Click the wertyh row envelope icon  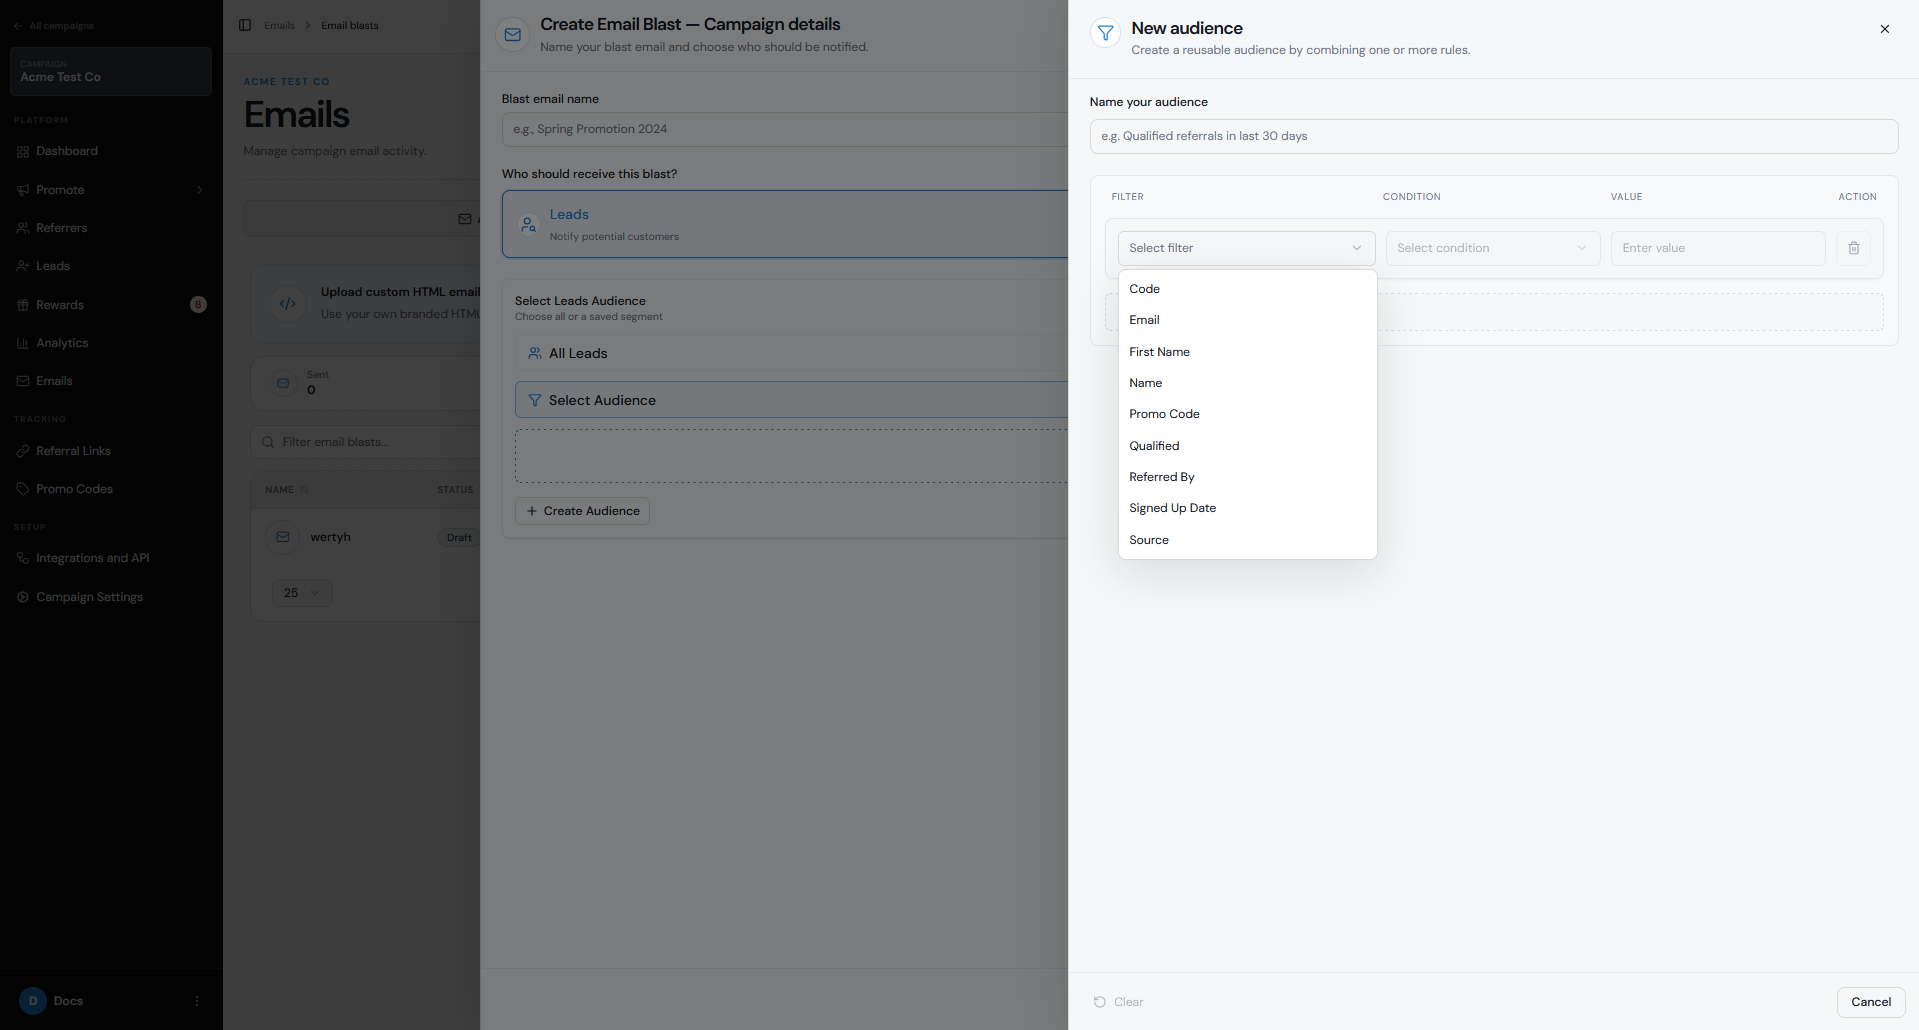283,537
